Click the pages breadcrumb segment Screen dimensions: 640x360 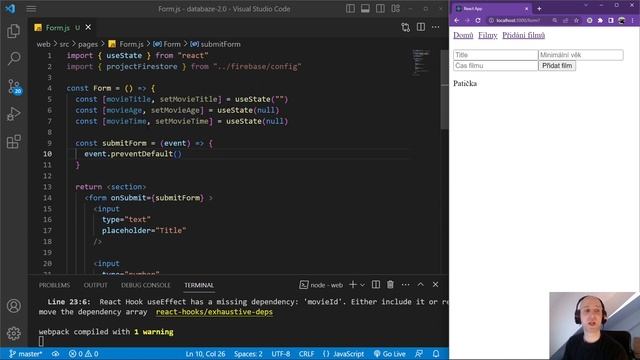[x=88, y=44]
